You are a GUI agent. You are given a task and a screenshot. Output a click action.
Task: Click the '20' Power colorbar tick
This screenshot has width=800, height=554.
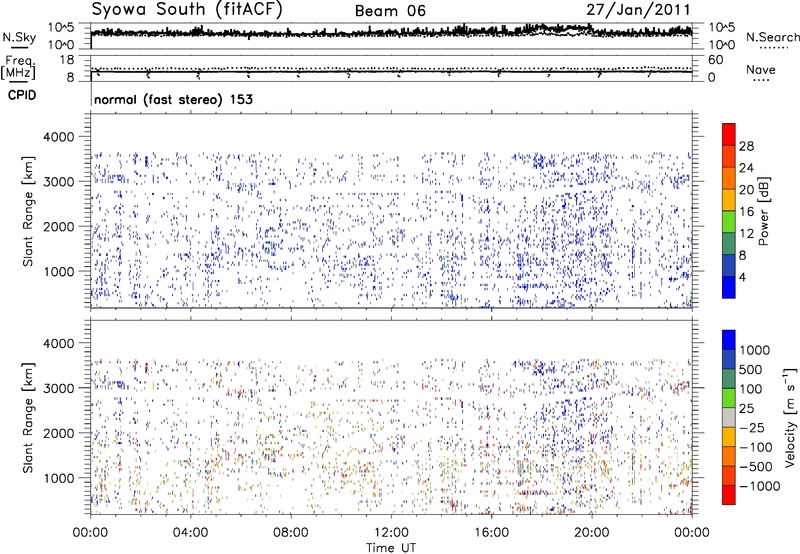click(746, 190)
